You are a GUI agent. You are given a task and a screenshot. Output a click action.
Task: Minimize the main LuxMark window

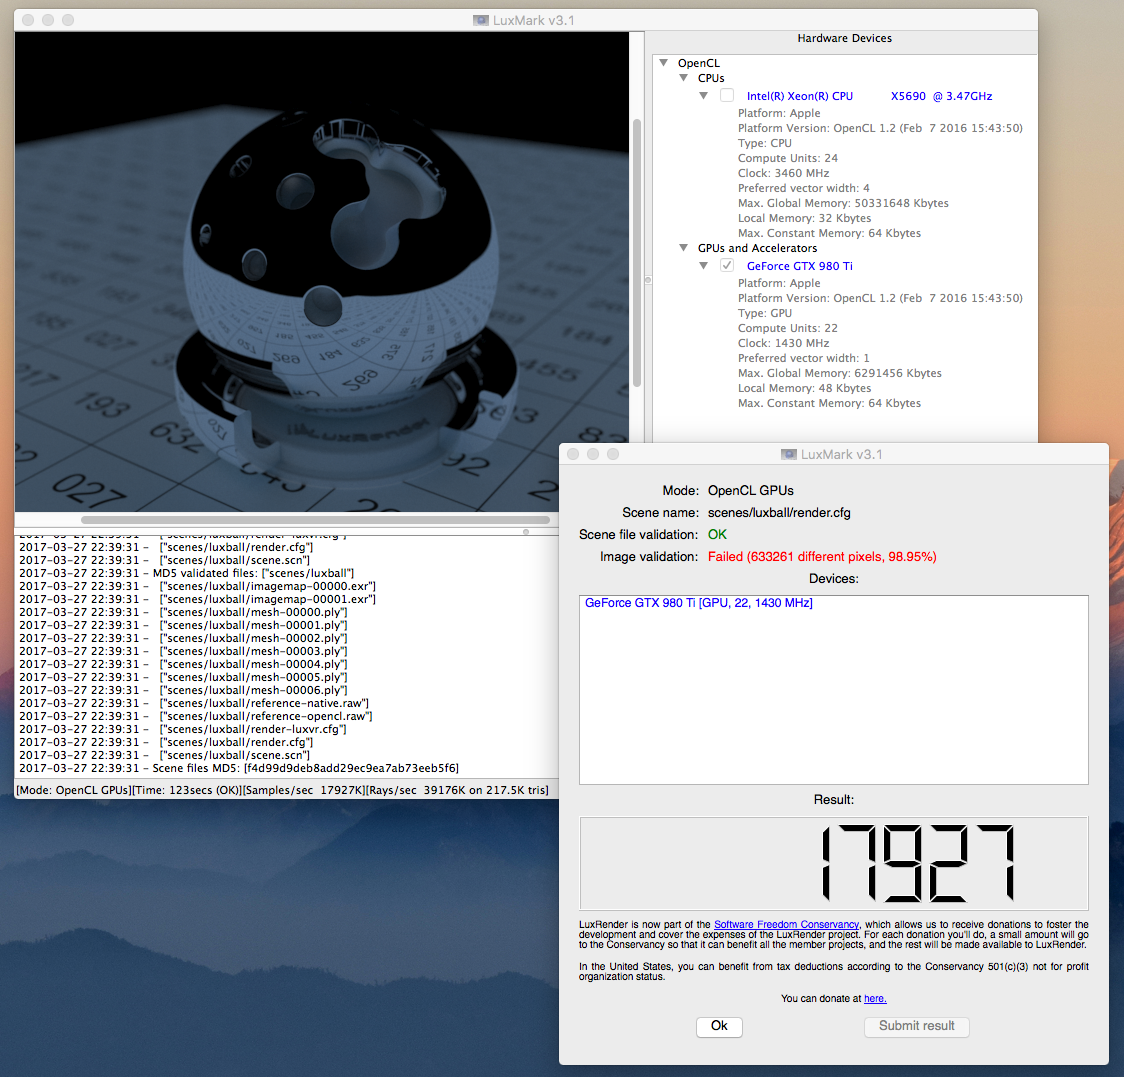tap(48, 20)
